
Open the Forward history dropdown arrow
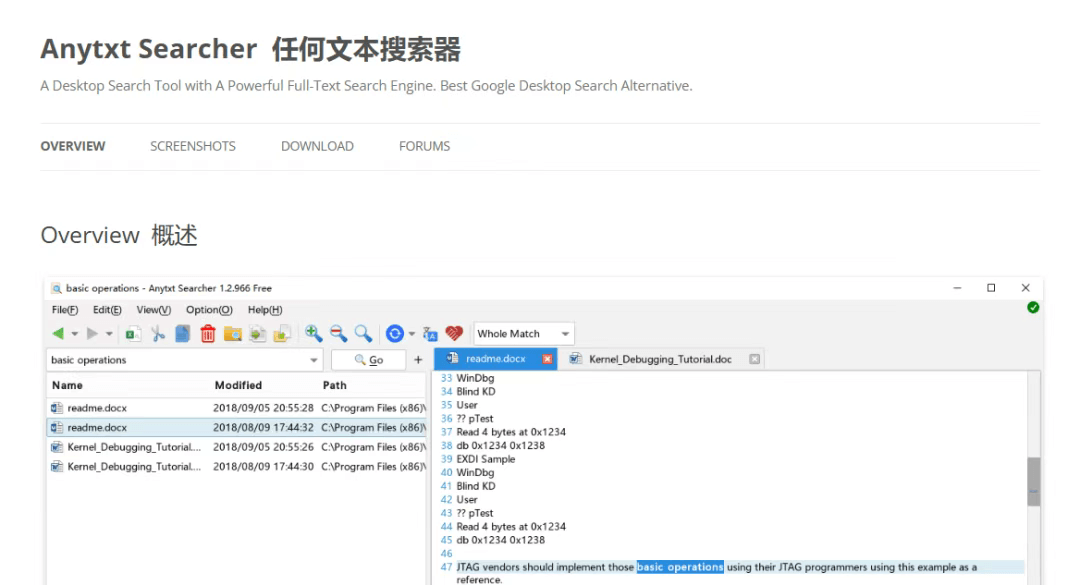pyautogui.click(x=109, y=334)
